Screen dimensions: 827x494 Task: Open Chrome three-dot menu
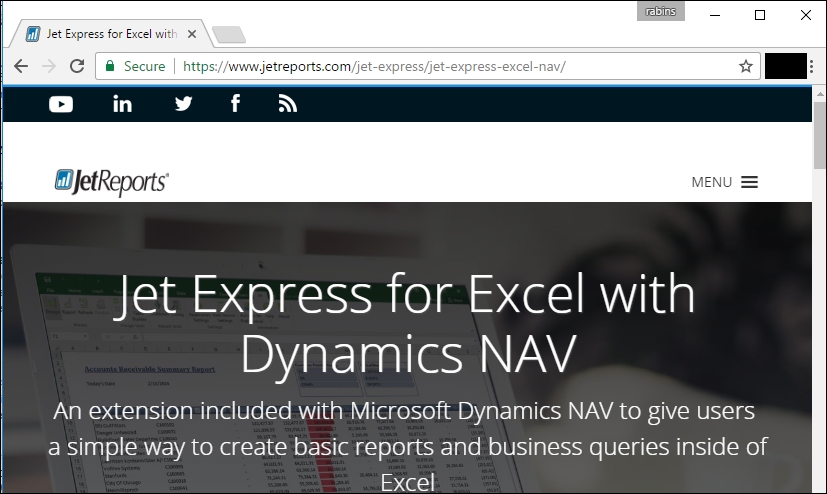pyautogui.click(x=812, y=66)
